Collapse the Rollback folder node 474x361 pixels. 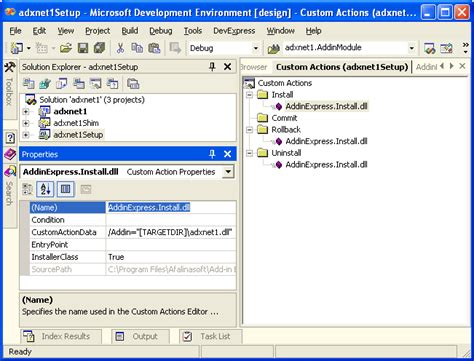click(x=249, y=130)
